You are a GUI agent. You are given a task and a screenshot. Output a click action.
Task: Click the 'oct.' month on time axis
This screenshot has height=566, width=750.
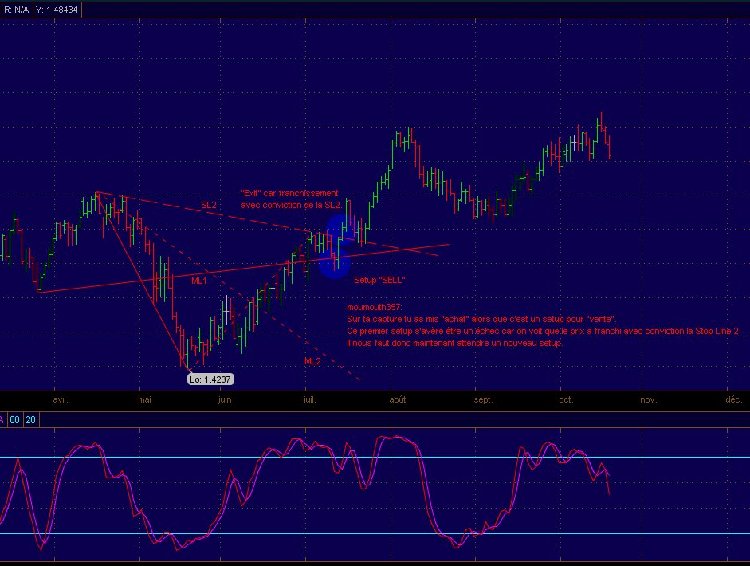[x=566, y=400]
